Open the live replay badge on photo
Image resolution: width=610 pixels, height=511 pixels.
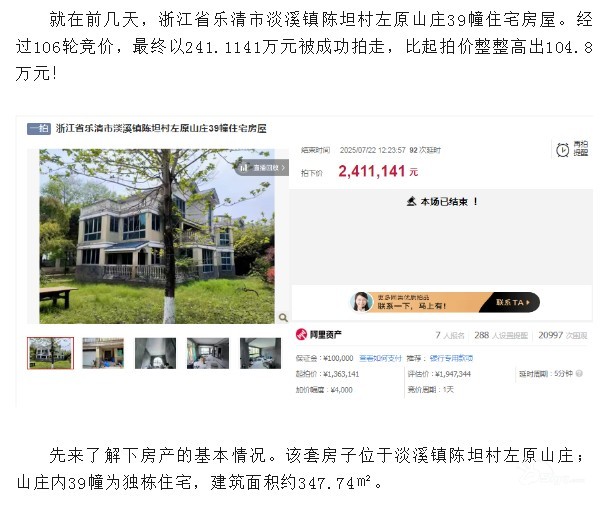(x=262, y=168)
